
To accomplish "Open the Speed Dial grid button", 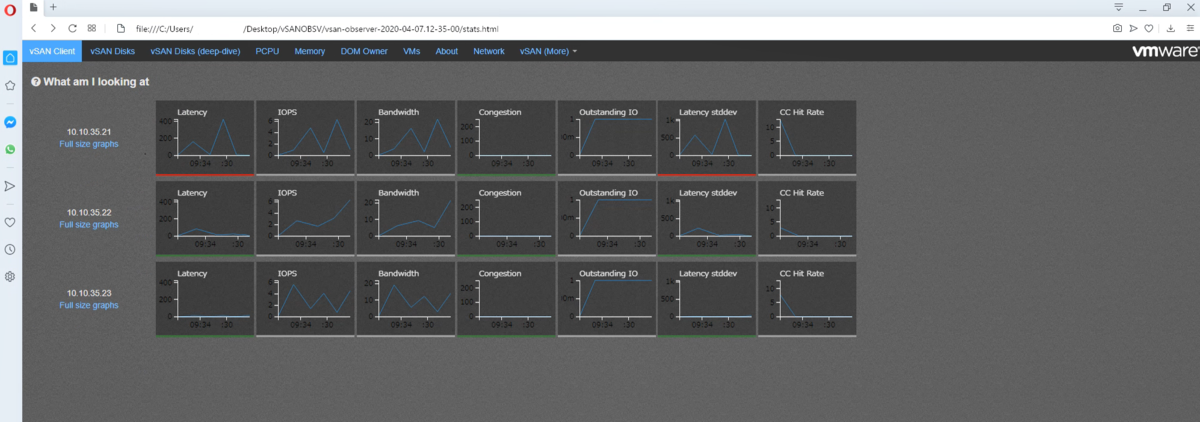I will click(x=92, y=28).
